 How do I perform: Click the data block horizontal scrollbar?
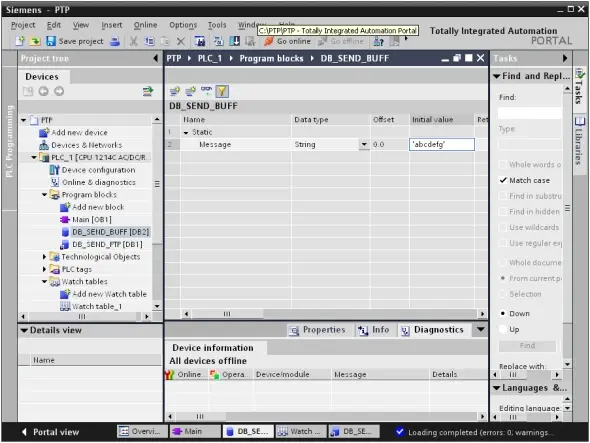coord(333,314)
